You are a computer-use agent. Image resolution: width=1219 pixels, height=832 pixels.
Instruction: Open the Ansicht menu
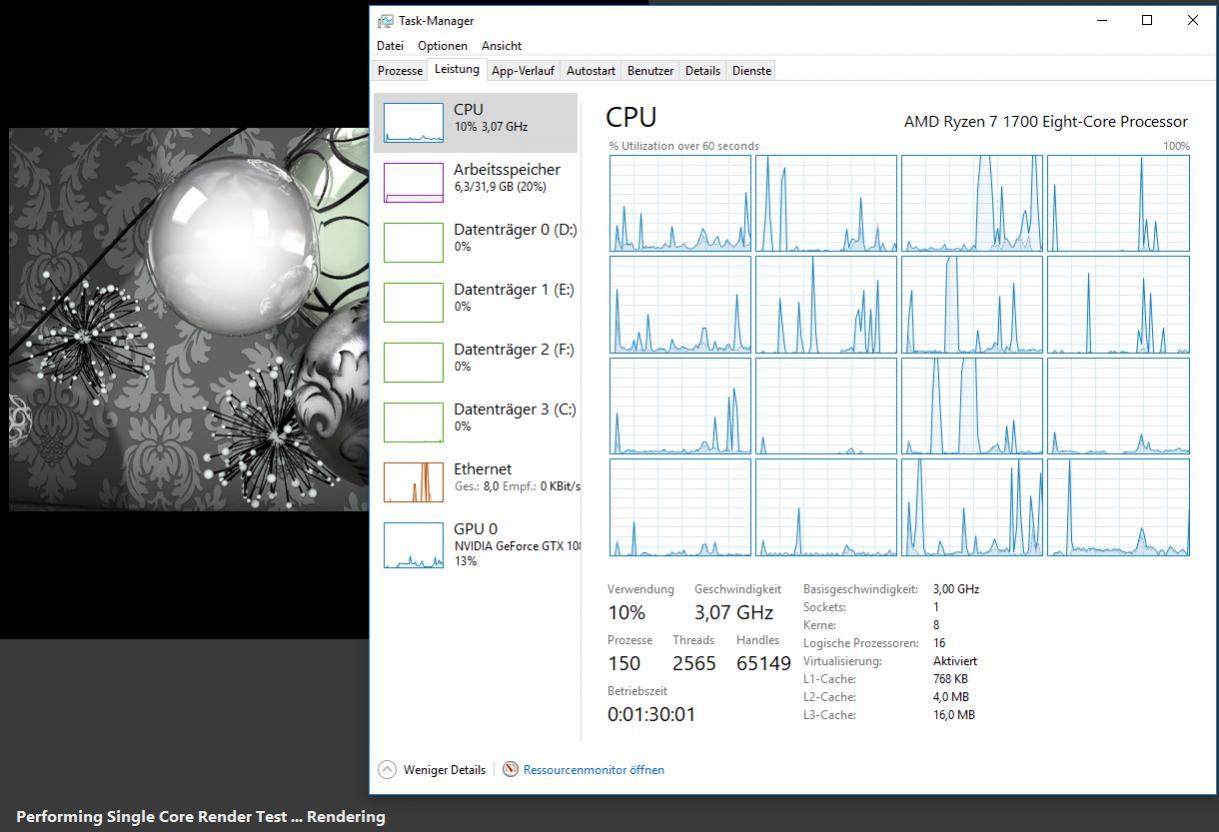pyautogui.click(x=501, y=46)
